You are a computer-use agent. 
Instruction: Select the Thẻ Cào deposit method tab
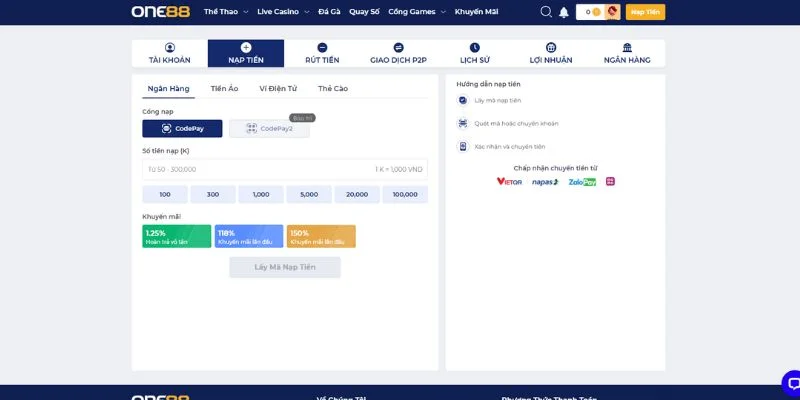(x=333, y=89)
